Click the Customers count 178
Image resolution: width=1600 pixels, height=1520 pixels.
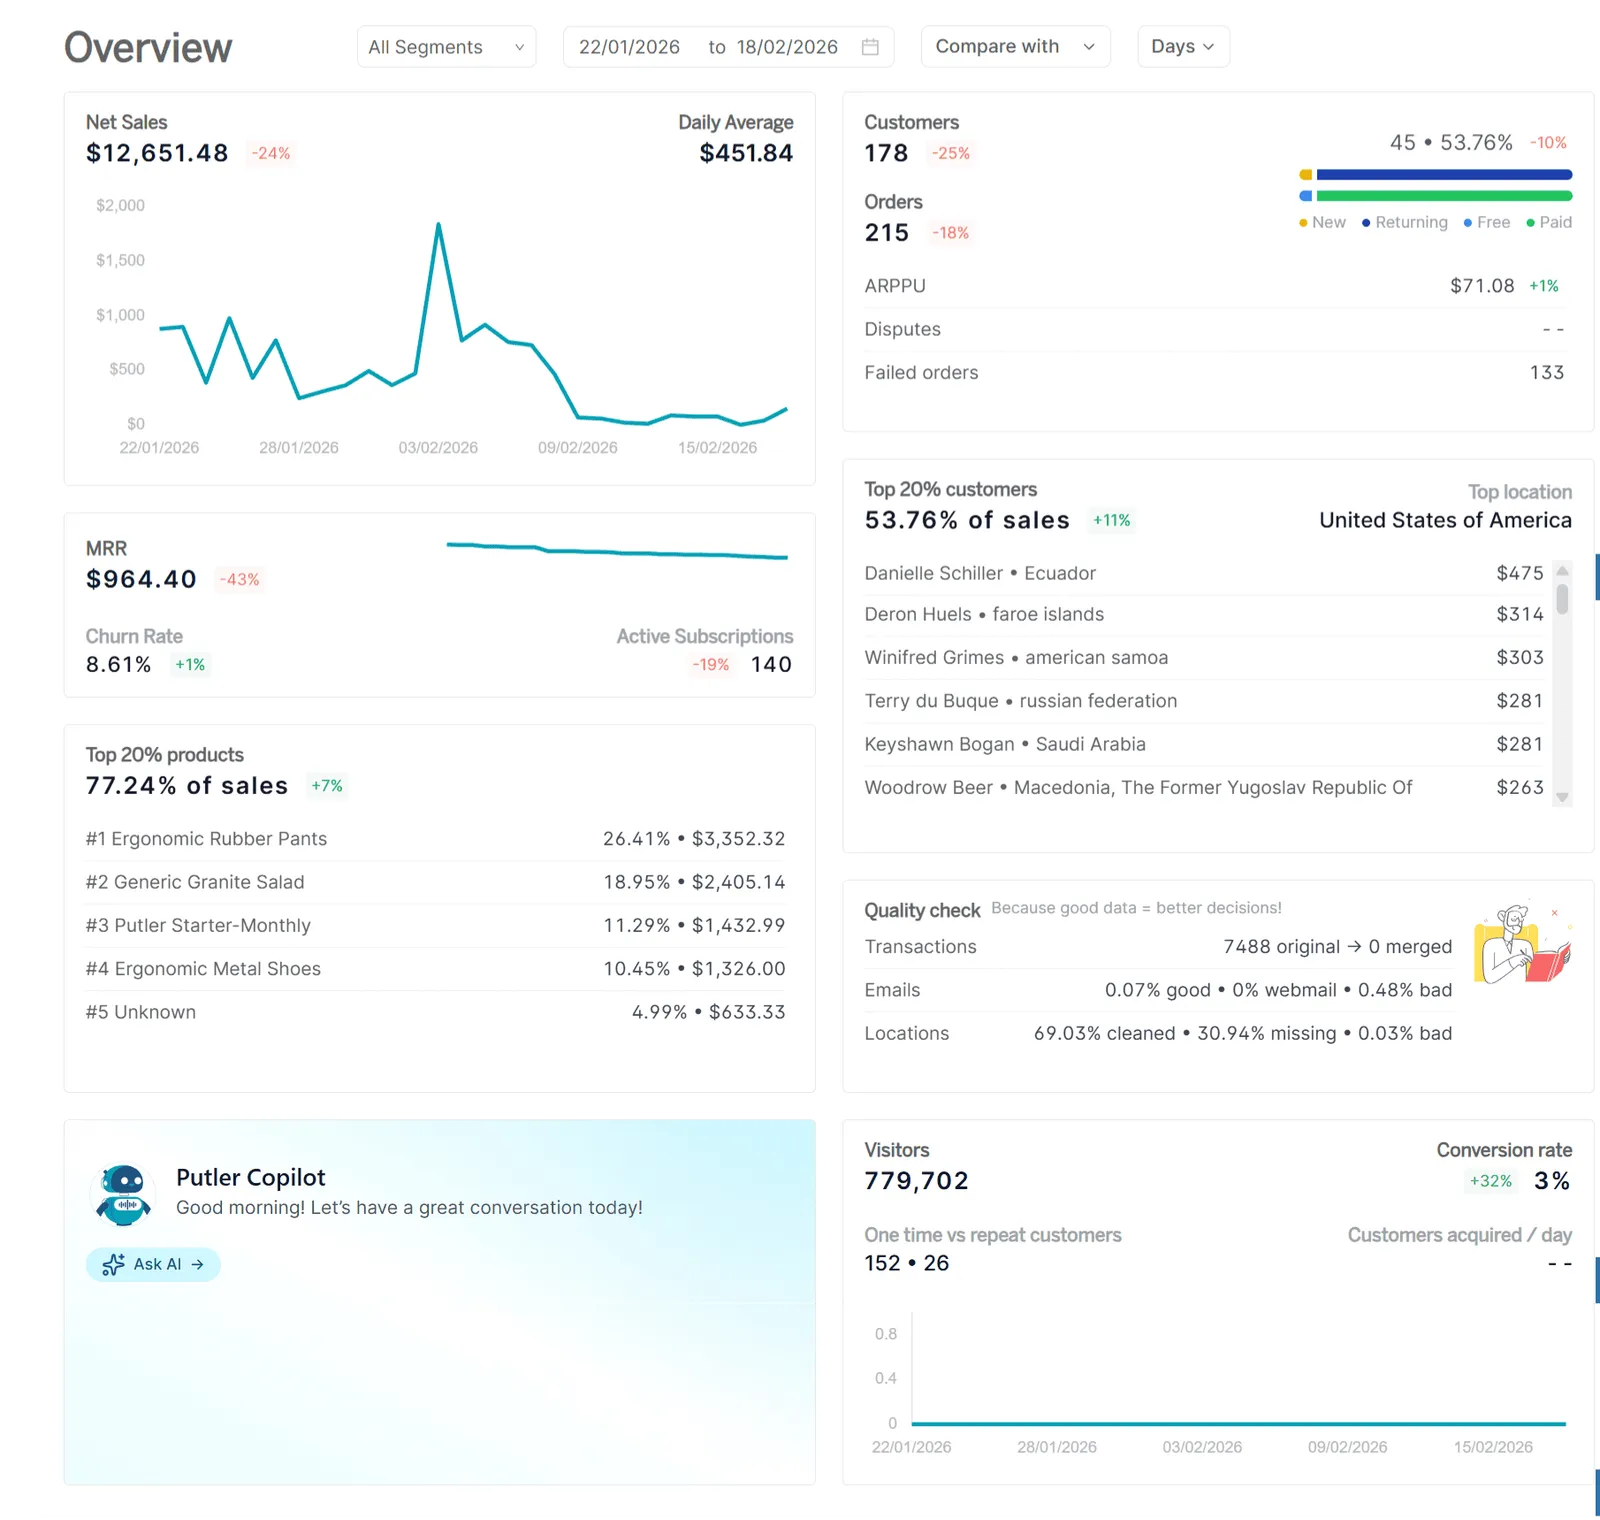click(x=886, y=153)
